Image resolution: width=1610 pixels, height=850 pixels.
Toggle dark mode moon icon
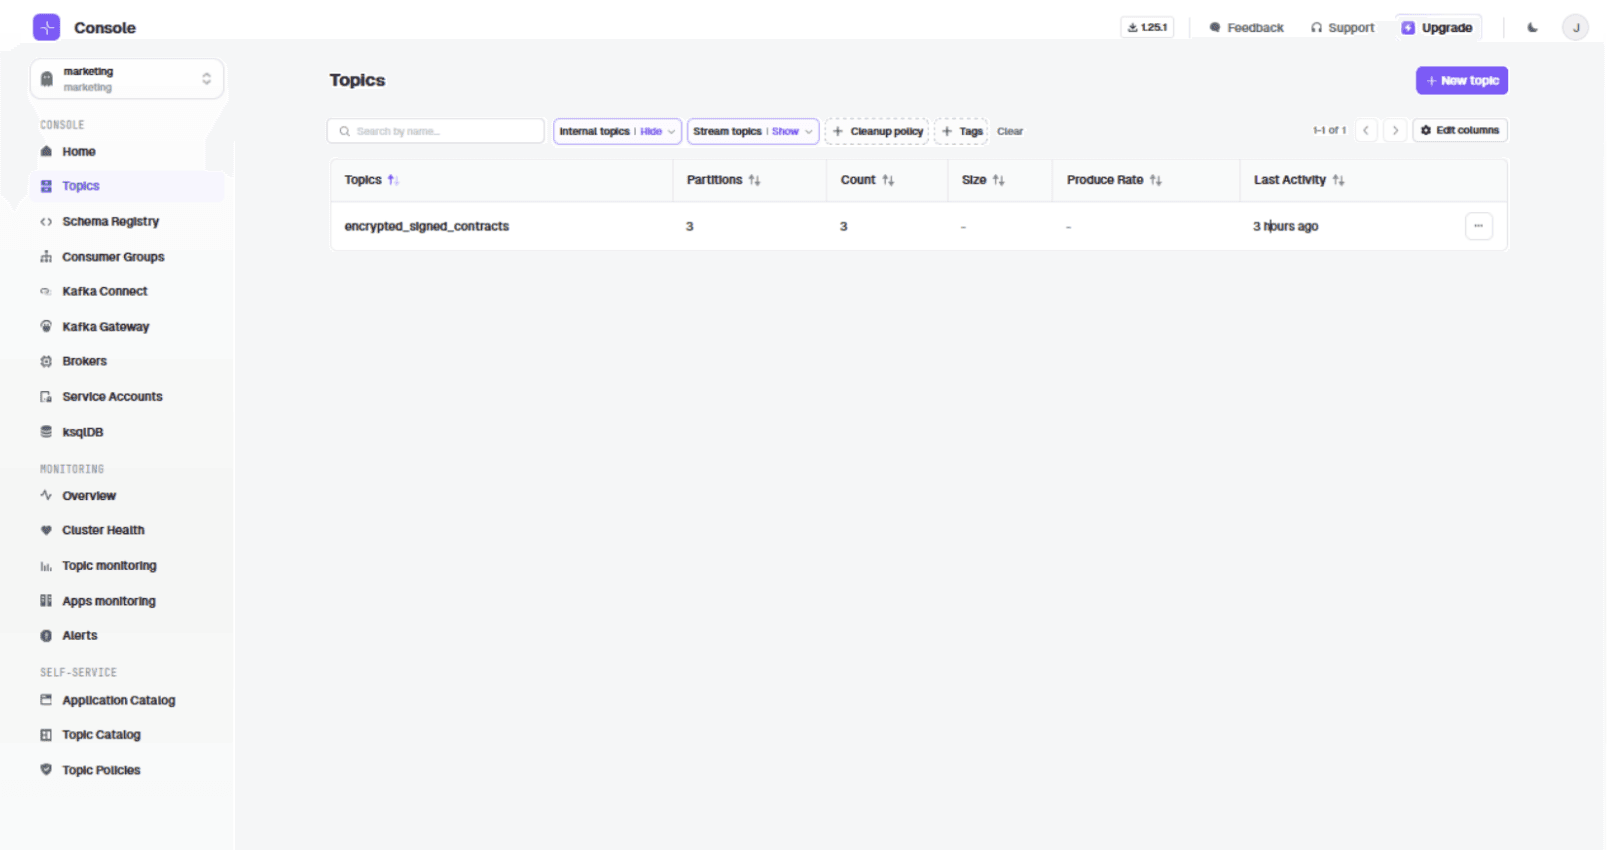coord(1532,28)
